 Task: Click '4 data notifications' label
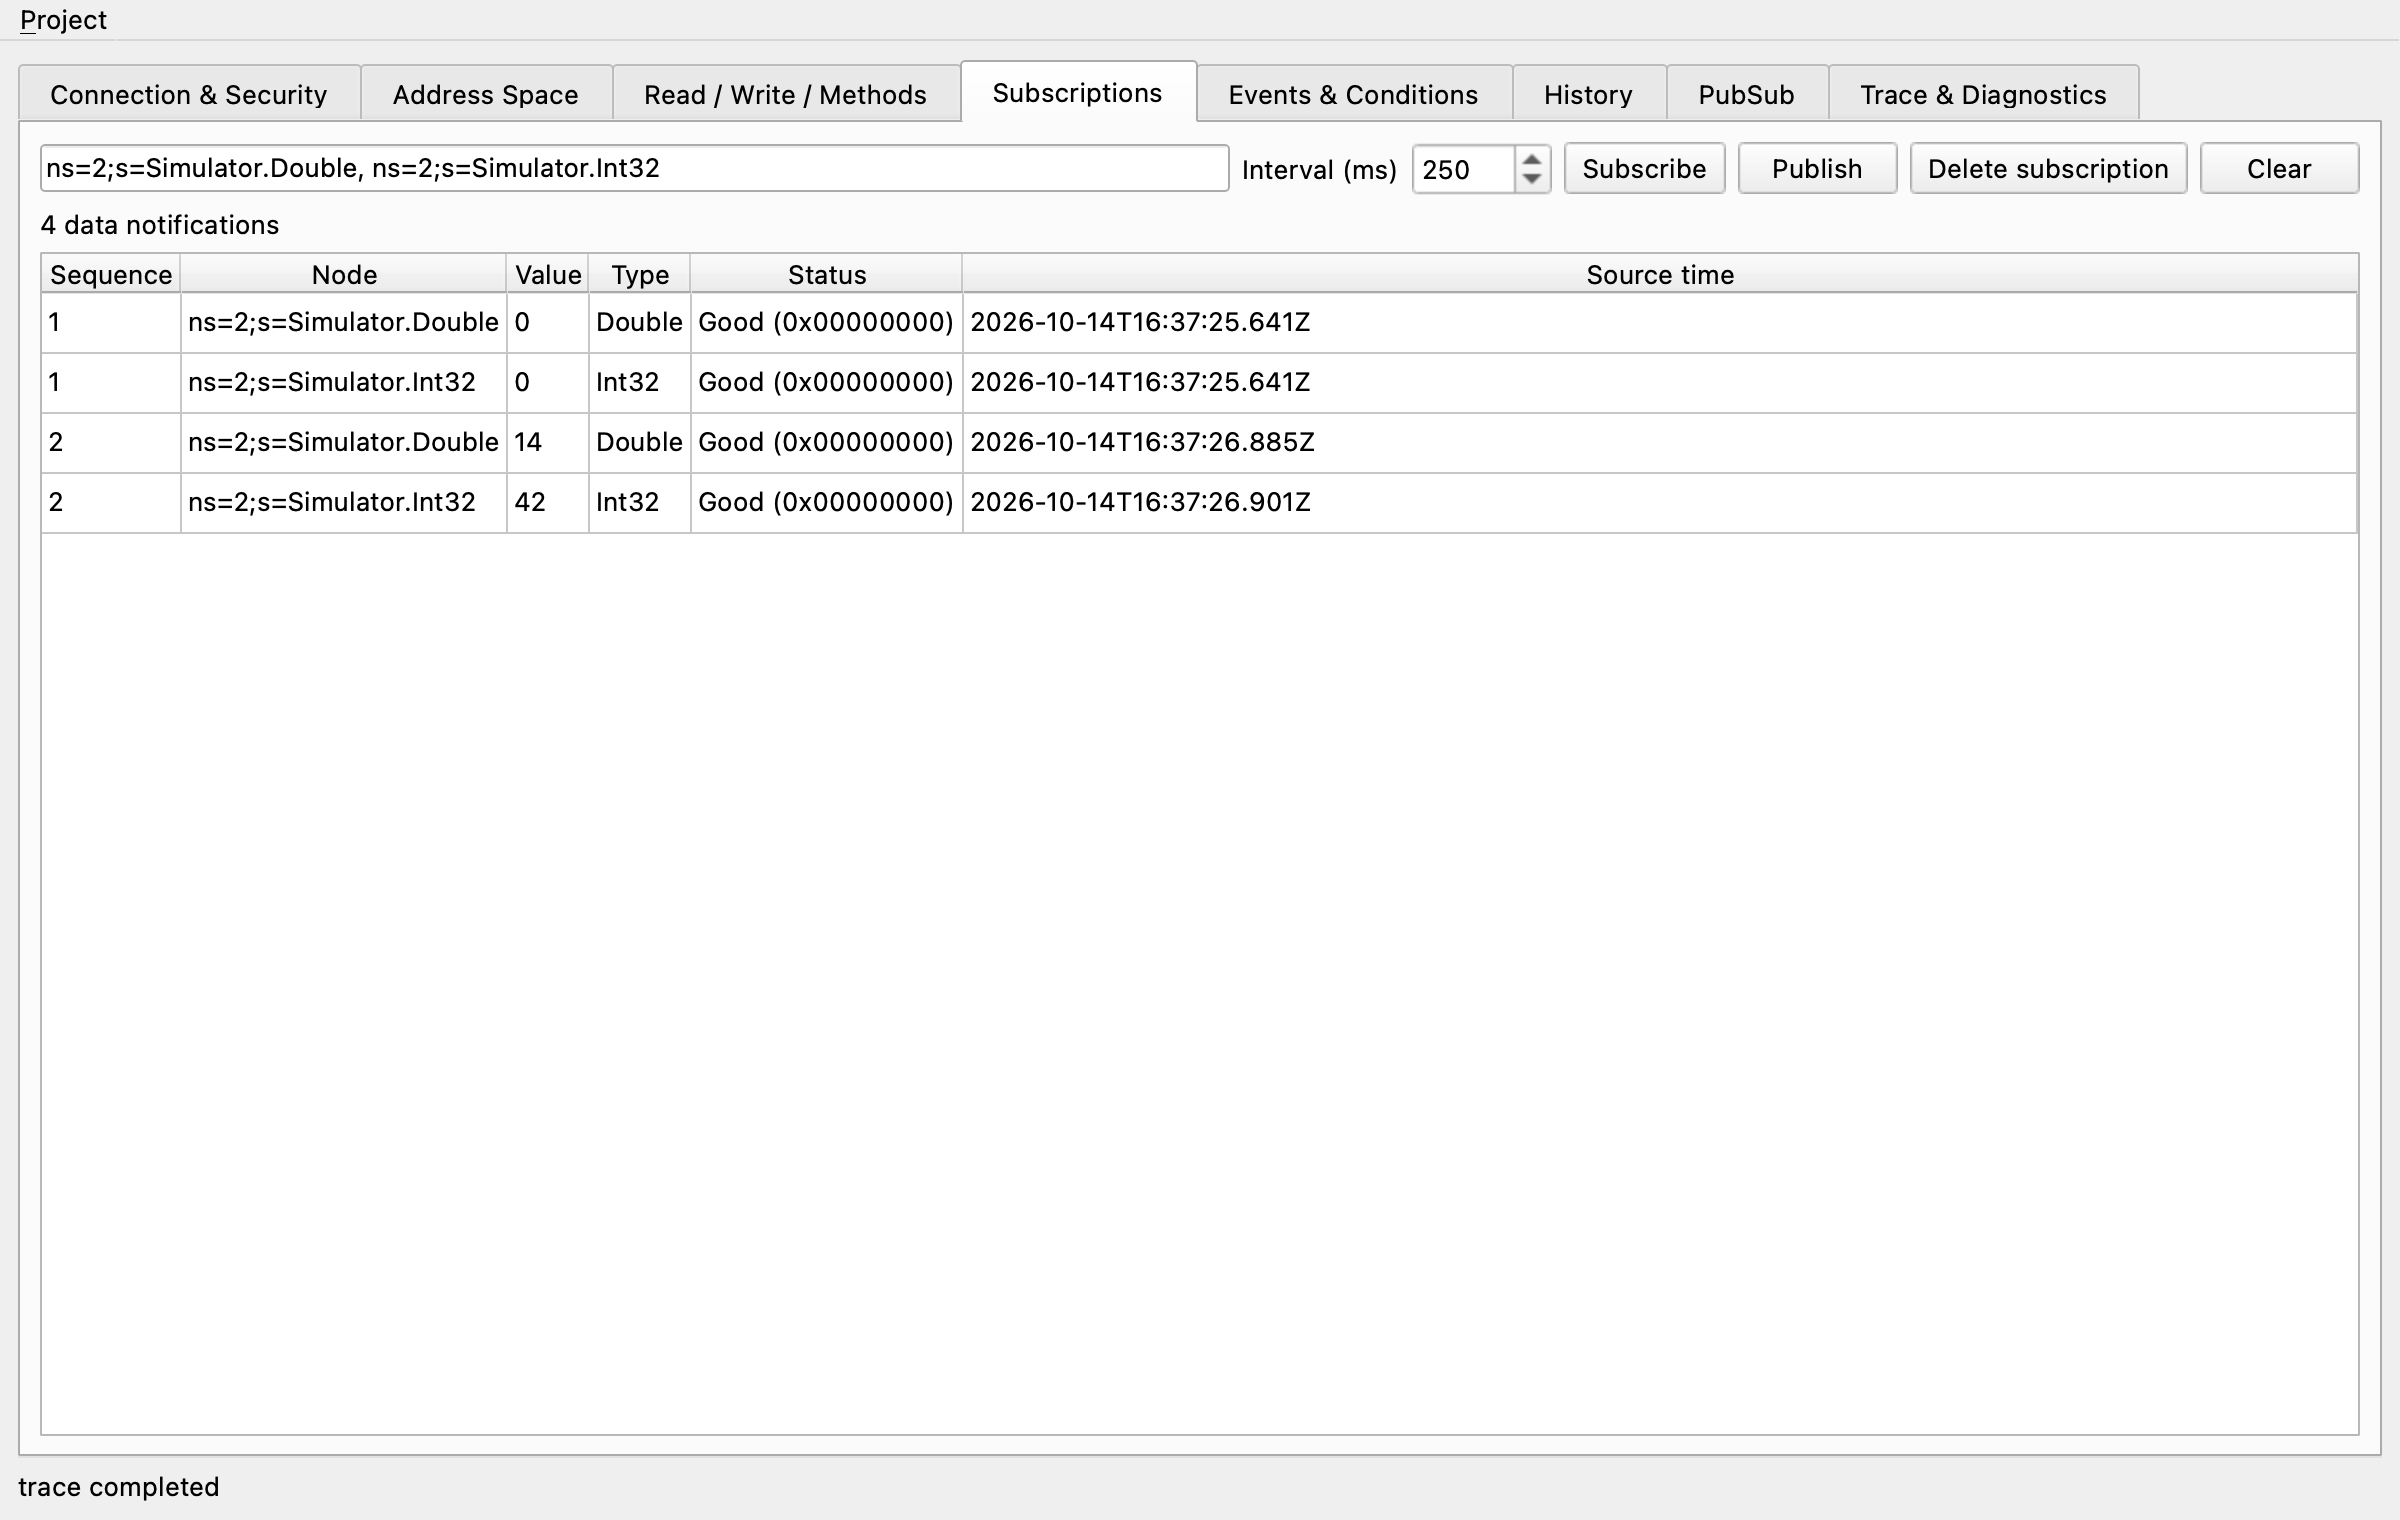point(160,225)
